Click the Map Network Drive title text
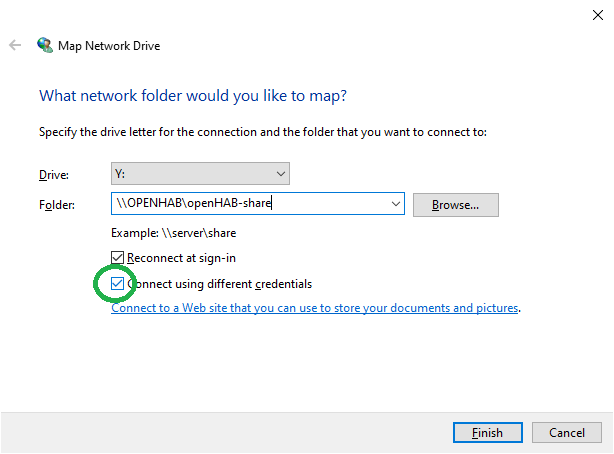 coord(110,46)
